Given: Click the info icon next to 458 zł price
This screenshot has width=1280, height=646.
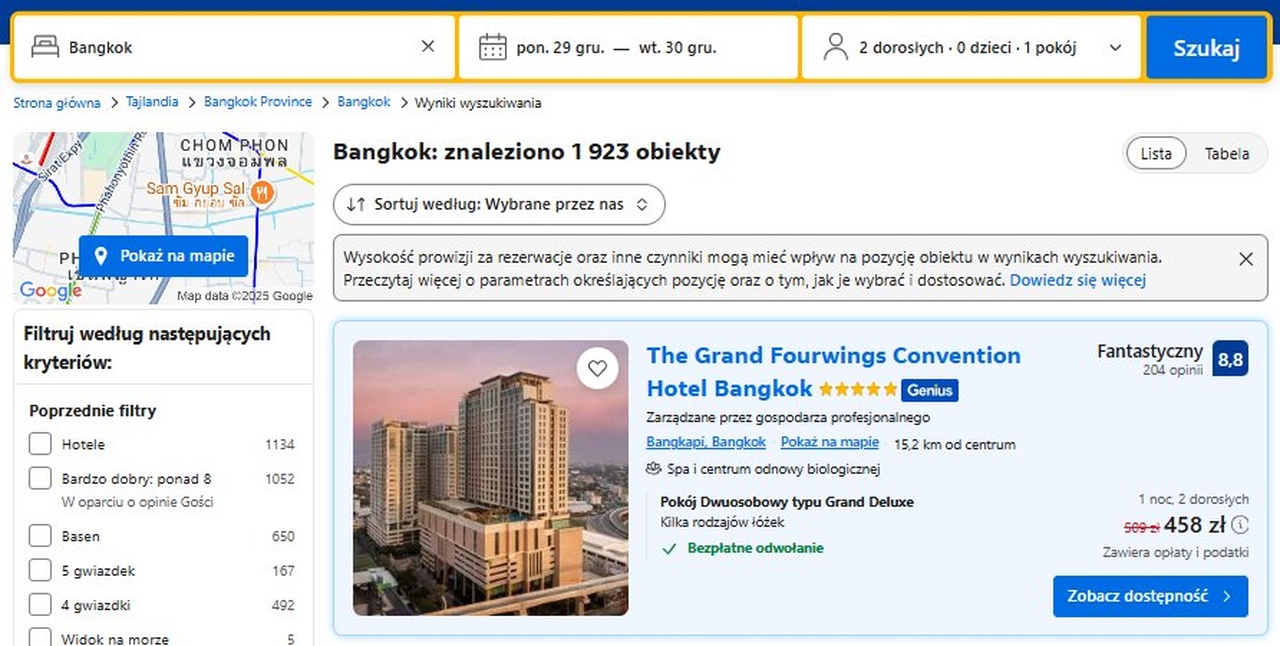Looking at the screenshot, I should pos(1240,524).
